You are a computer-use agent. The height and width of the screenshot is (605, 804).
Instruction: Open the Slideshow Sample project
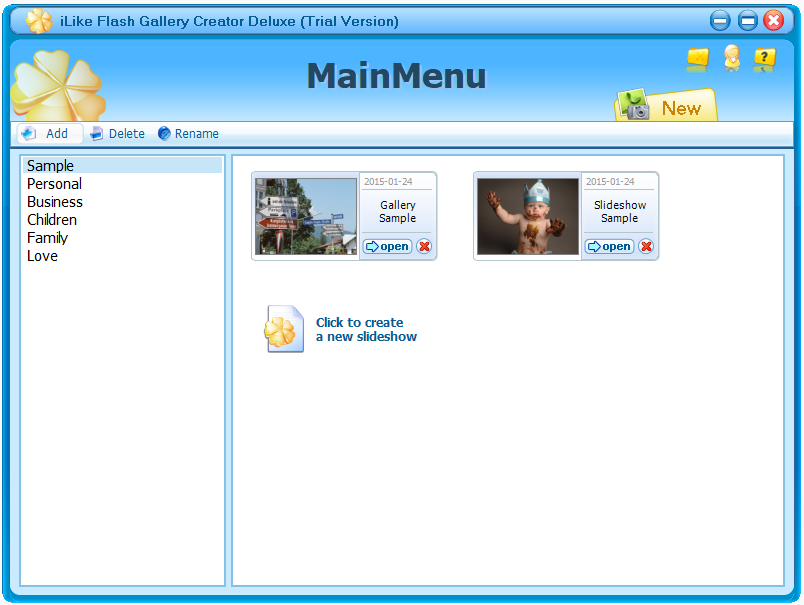(x=609, y=246)
